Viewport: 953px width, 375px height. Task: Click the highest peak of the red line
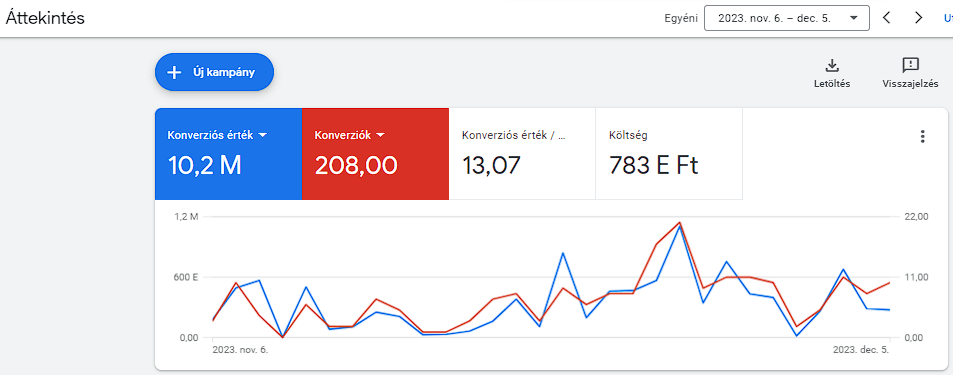tap(679, 222)
